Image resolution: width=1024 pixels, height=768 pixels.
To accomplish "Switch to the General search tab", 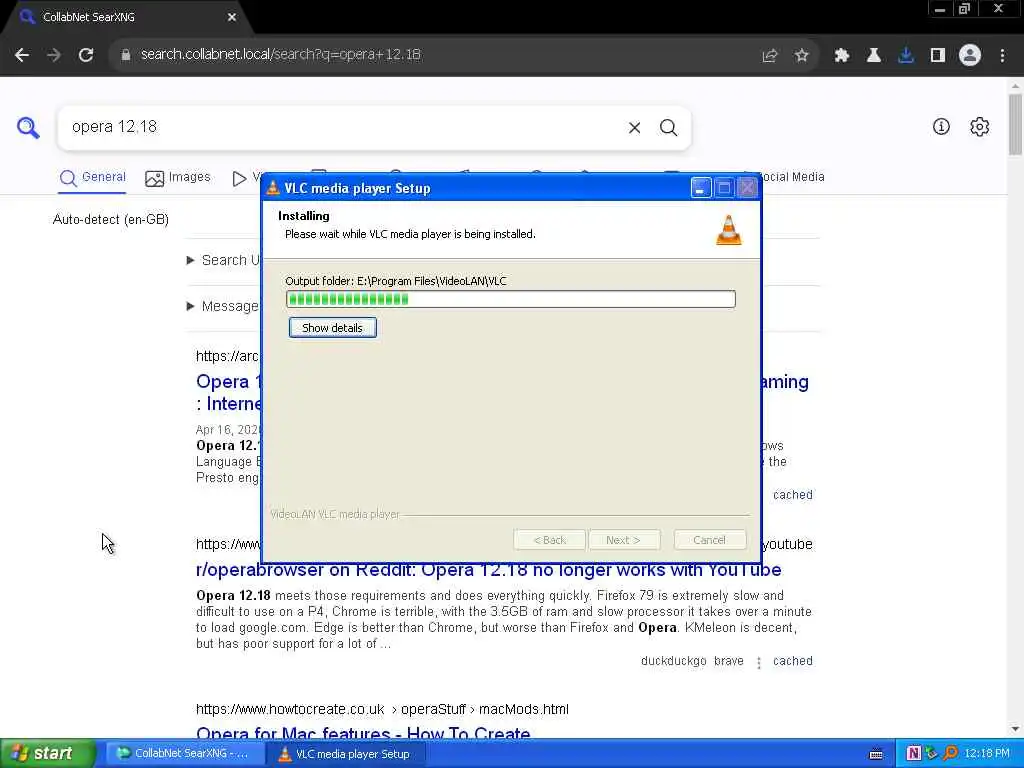I will 93,178.
